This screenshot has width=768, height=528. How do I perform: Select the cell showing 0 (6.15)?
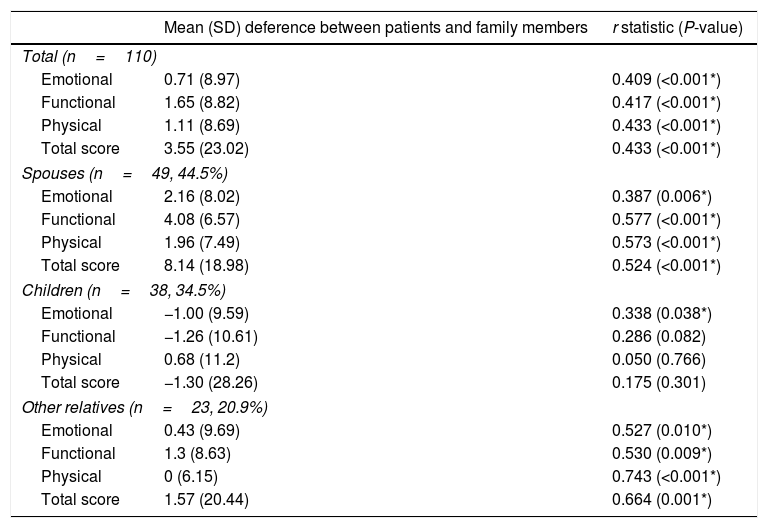(191, 477)
